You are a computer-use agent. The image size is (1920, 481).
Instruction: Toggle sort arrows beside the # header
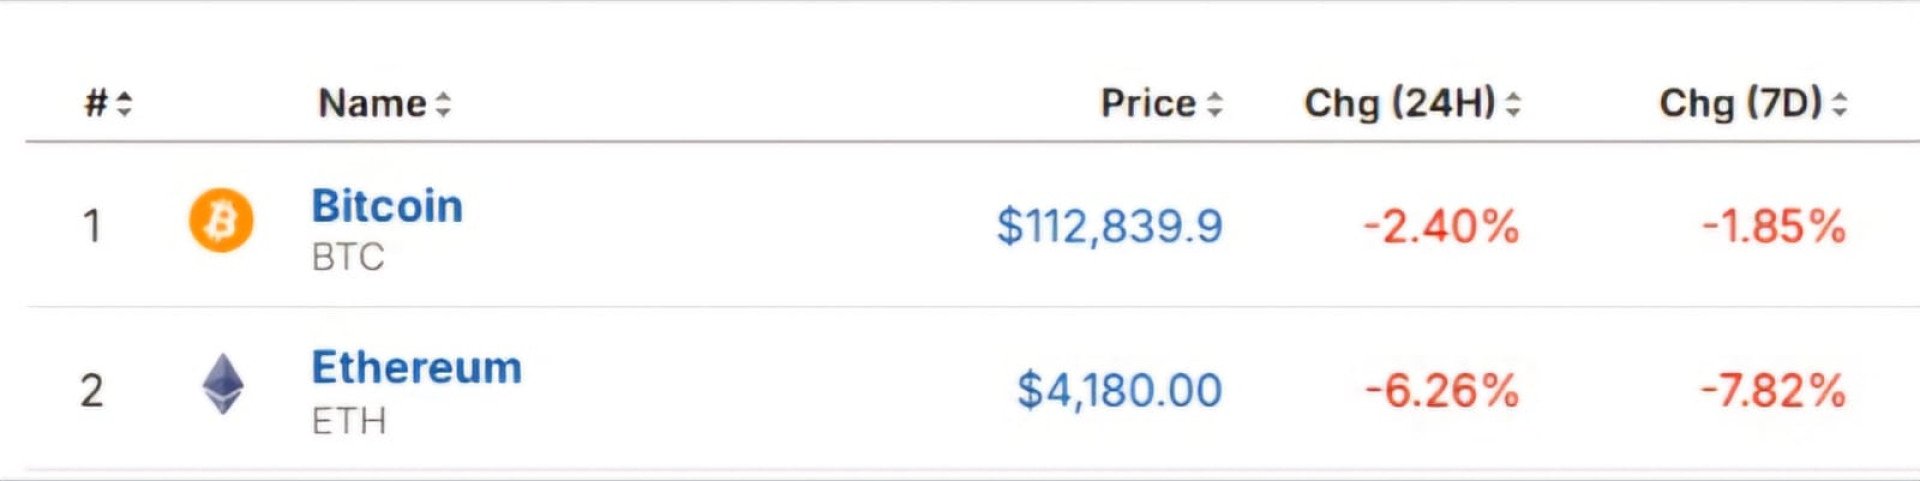(x=124, y=104)
